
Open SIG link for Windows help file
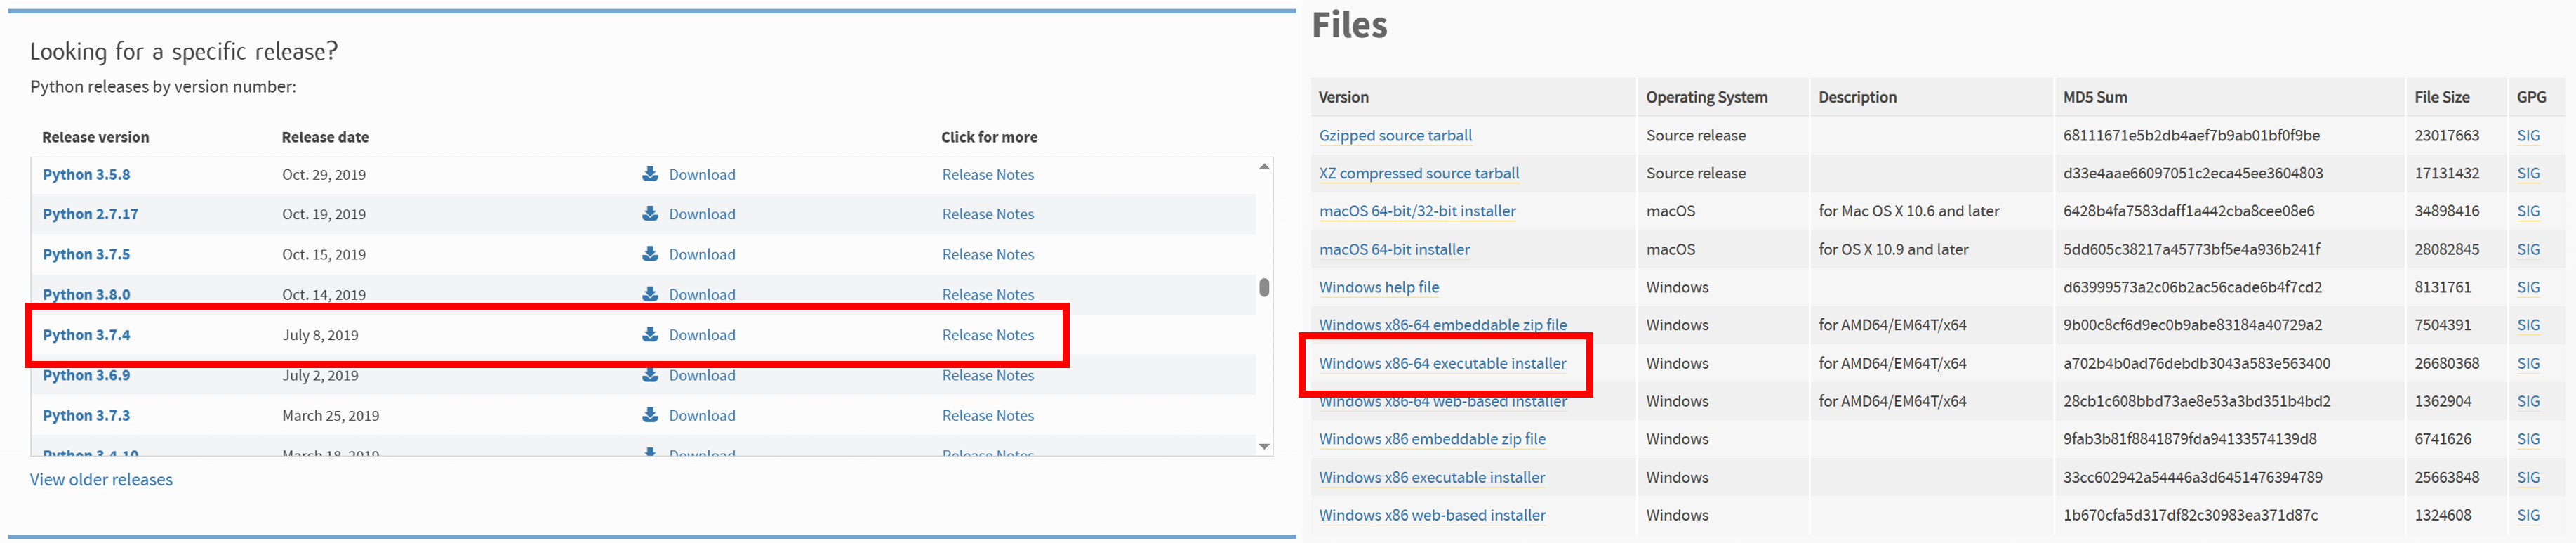pos(2527,288)
